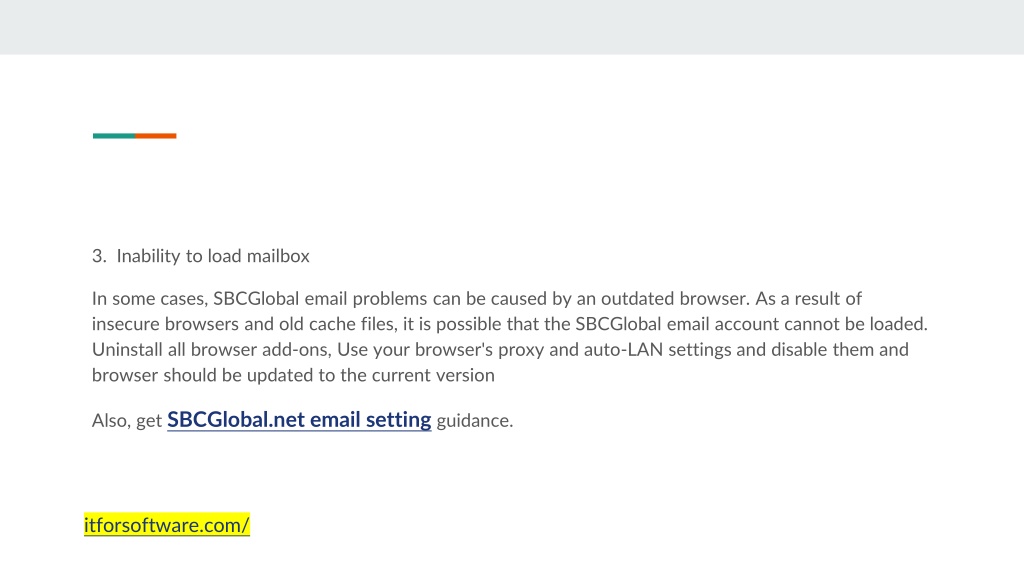Select the heading "Inability to load mailbox"
Screen dimensions: 1024x576
213,256
